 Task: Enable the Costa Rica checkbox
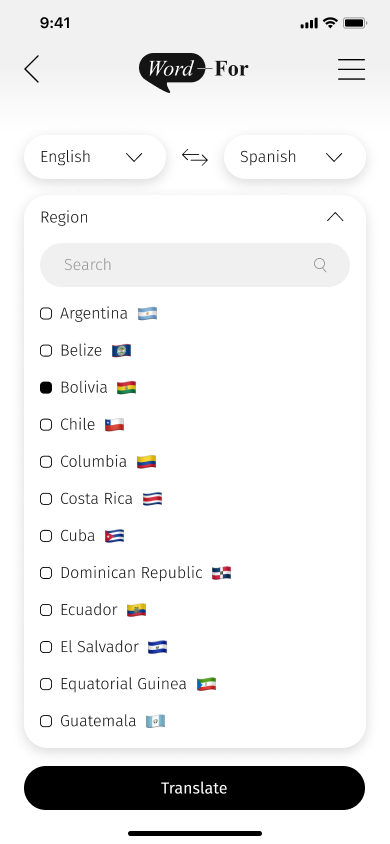[x=46, y=499]
